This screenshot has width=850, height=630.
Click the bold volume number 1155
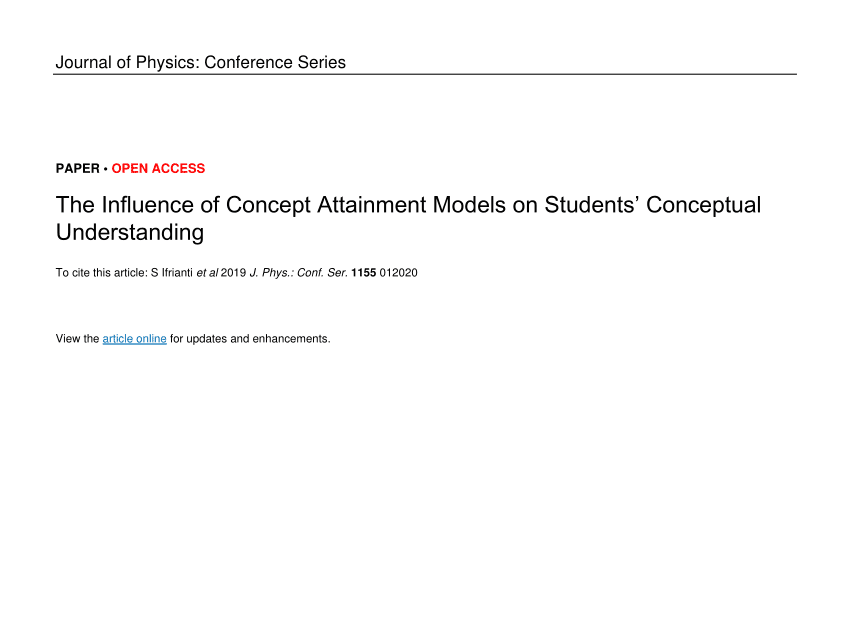pyautogui.click(x=364, y=273)
